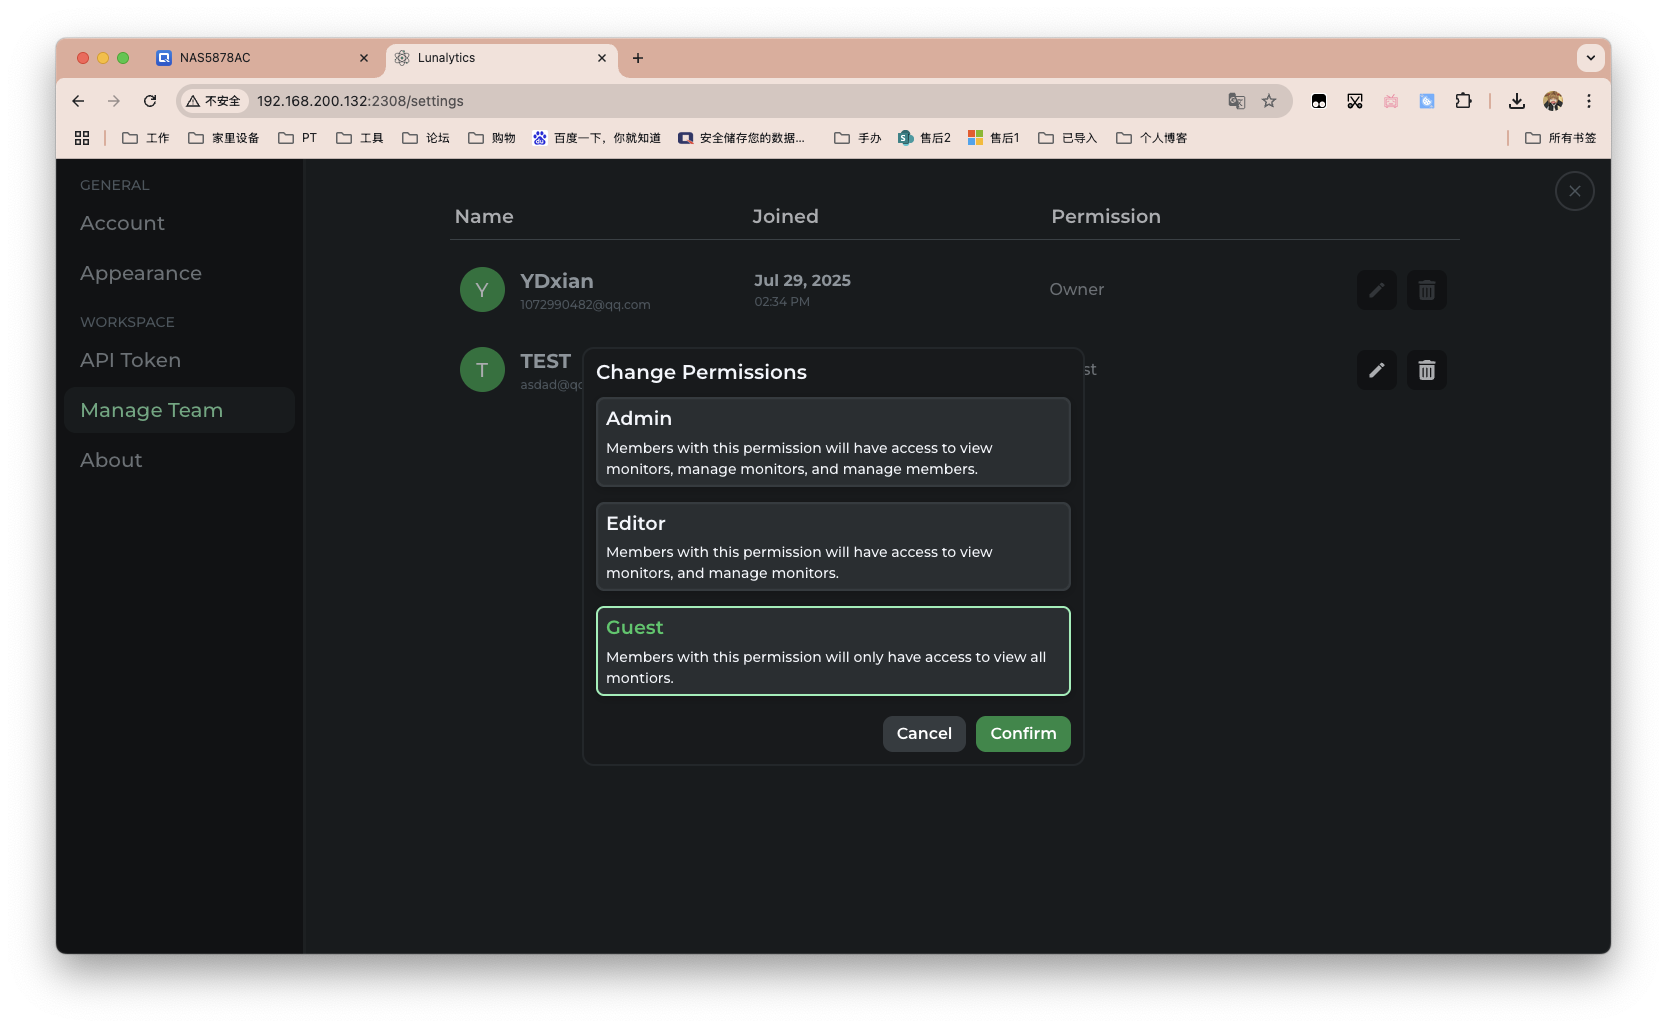Select the Guest permission option

pyautogui.click(x=832, y=651)
